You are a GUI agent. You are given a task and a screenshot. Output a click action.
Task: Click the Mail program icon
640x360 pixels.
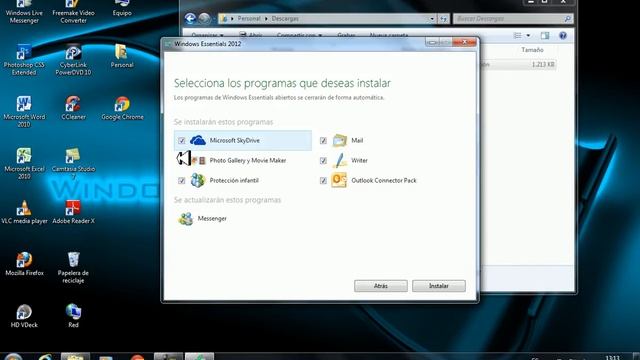[339, 140]
